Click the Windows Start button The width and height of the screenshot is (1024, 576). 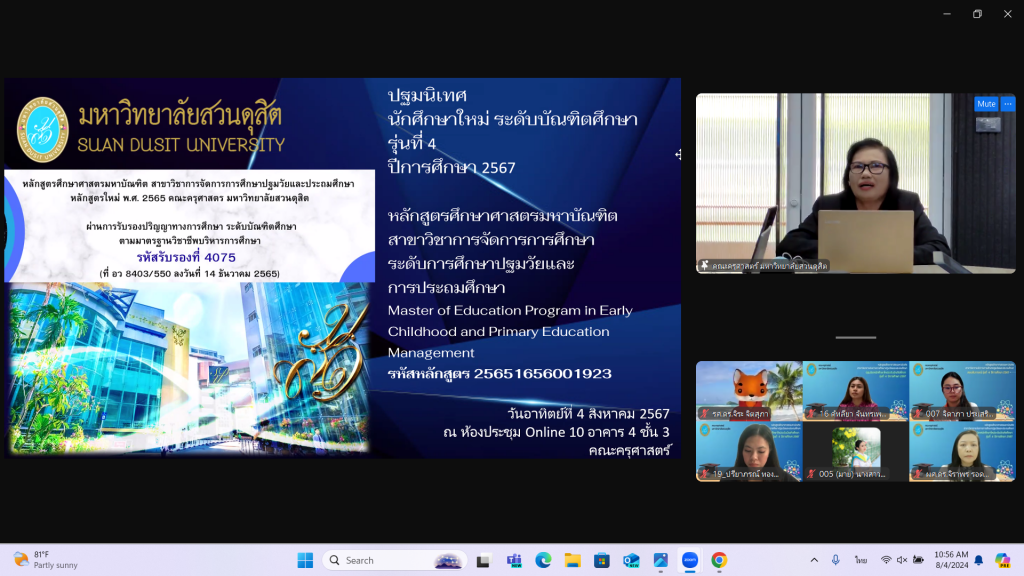pos(305,560)
